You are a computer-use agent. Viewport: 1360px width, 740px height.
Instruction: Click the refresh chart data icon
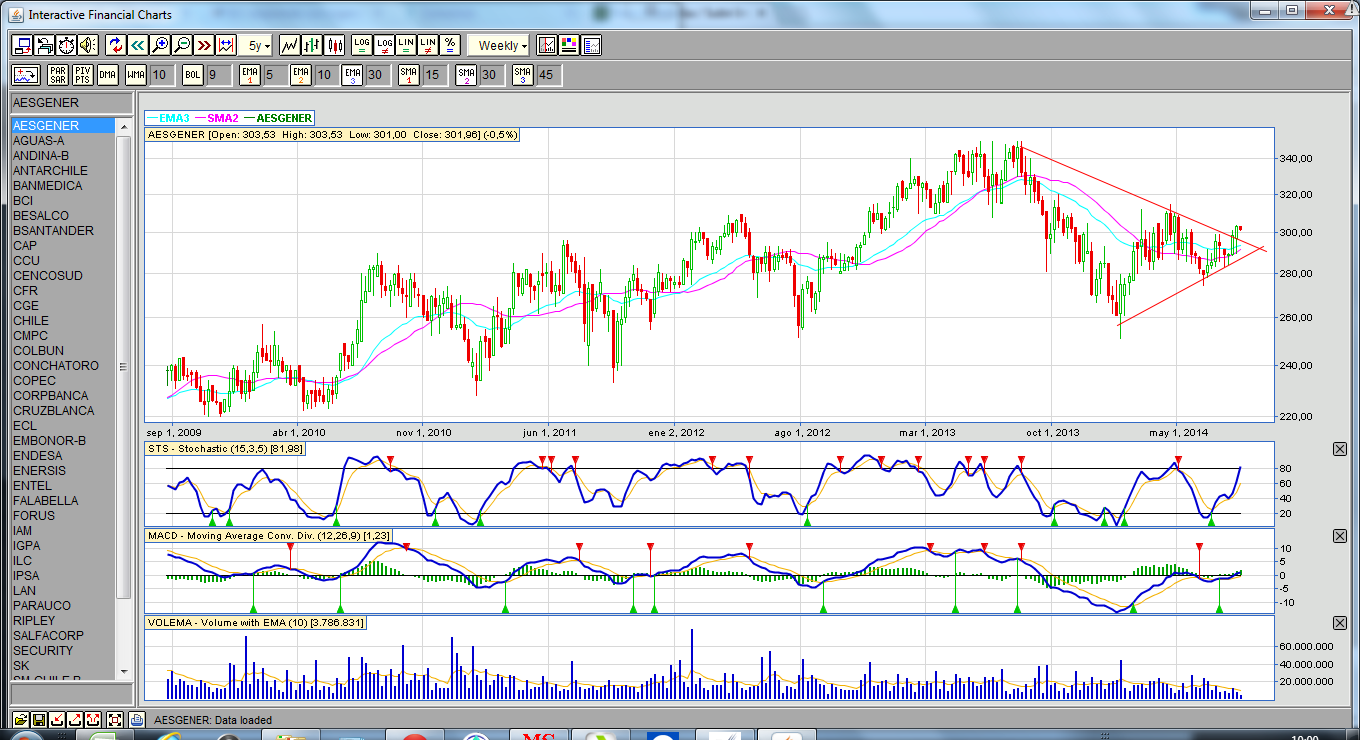pos(115,45)
